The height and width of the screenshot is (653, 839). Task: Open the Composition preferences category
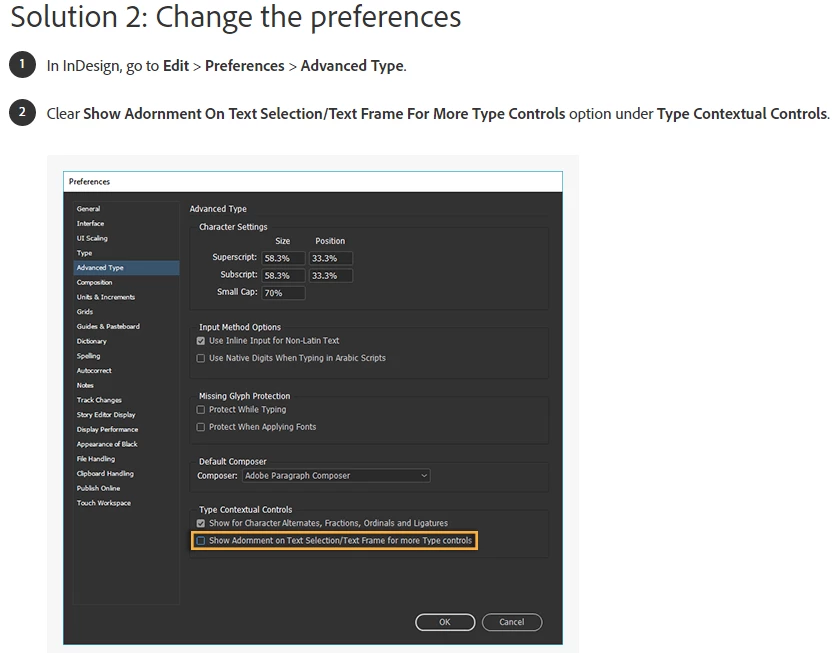[x=94, y=282]
